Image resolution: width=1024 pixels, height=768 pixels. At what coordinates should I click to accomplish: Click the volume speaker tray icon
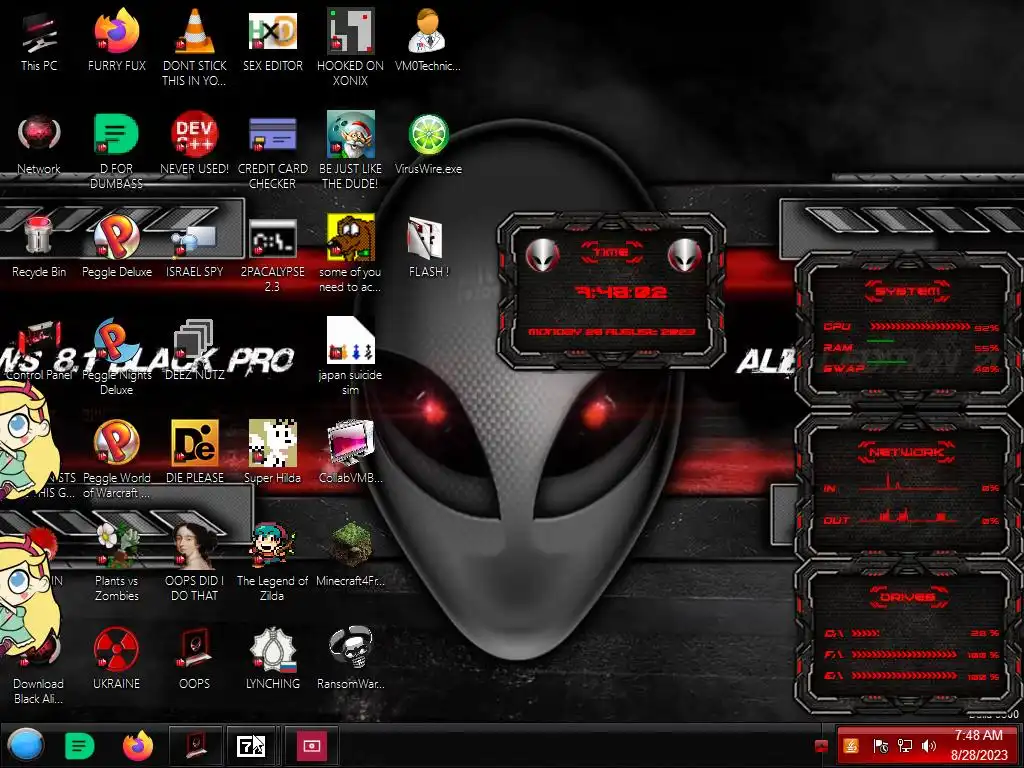point(928,746)
